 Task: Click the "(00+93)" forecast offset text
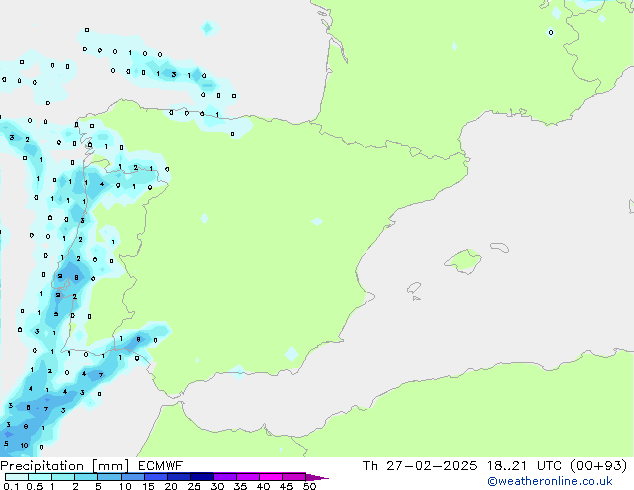598,466
